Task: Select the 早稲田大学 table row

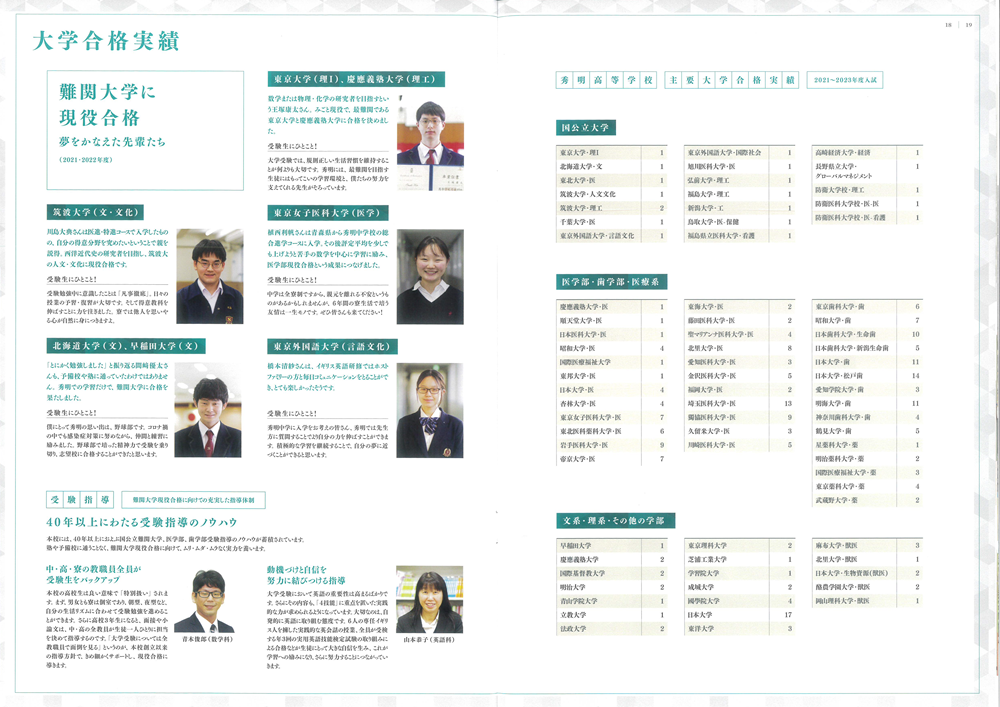Action: [x=612, y=546]
